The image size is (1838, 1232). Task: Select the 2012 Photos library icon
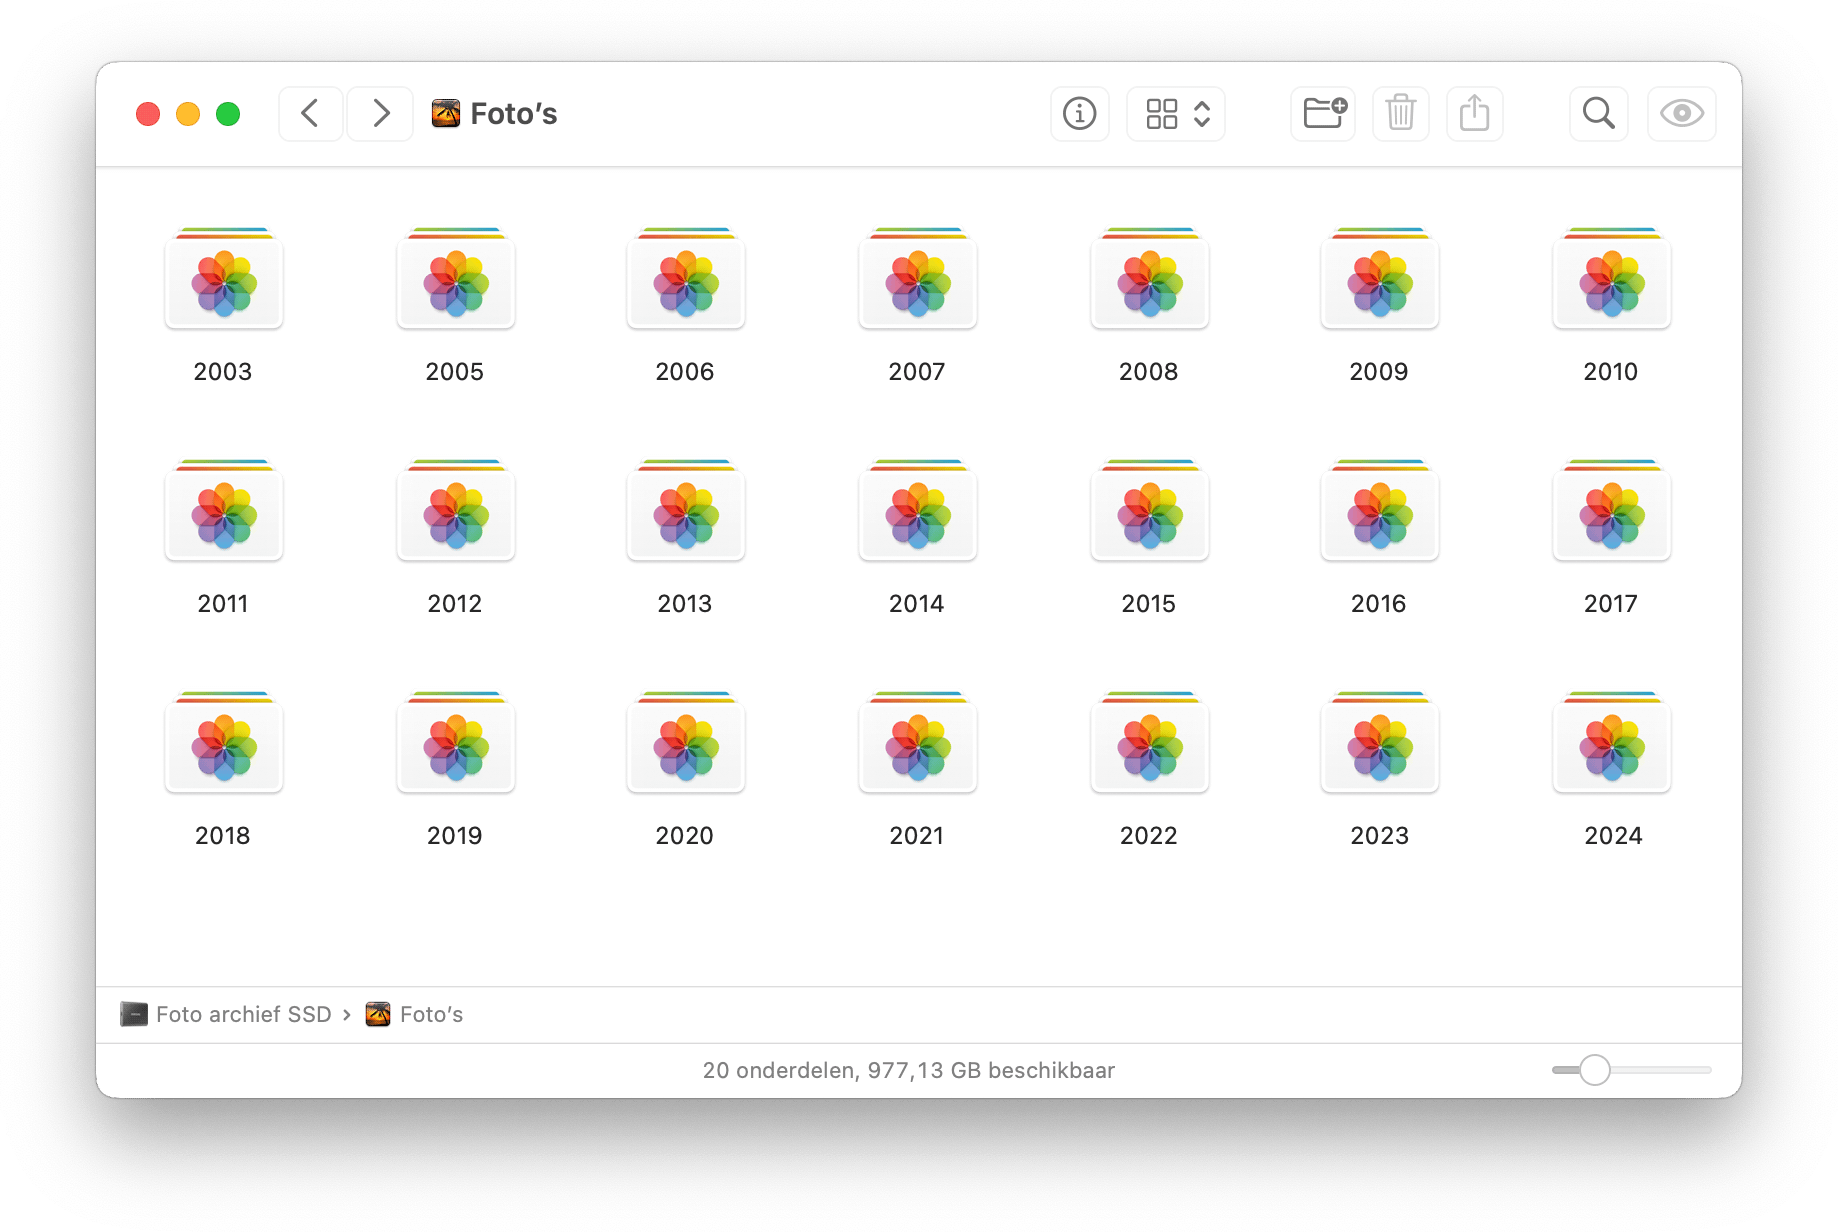(x=456, y=511)
